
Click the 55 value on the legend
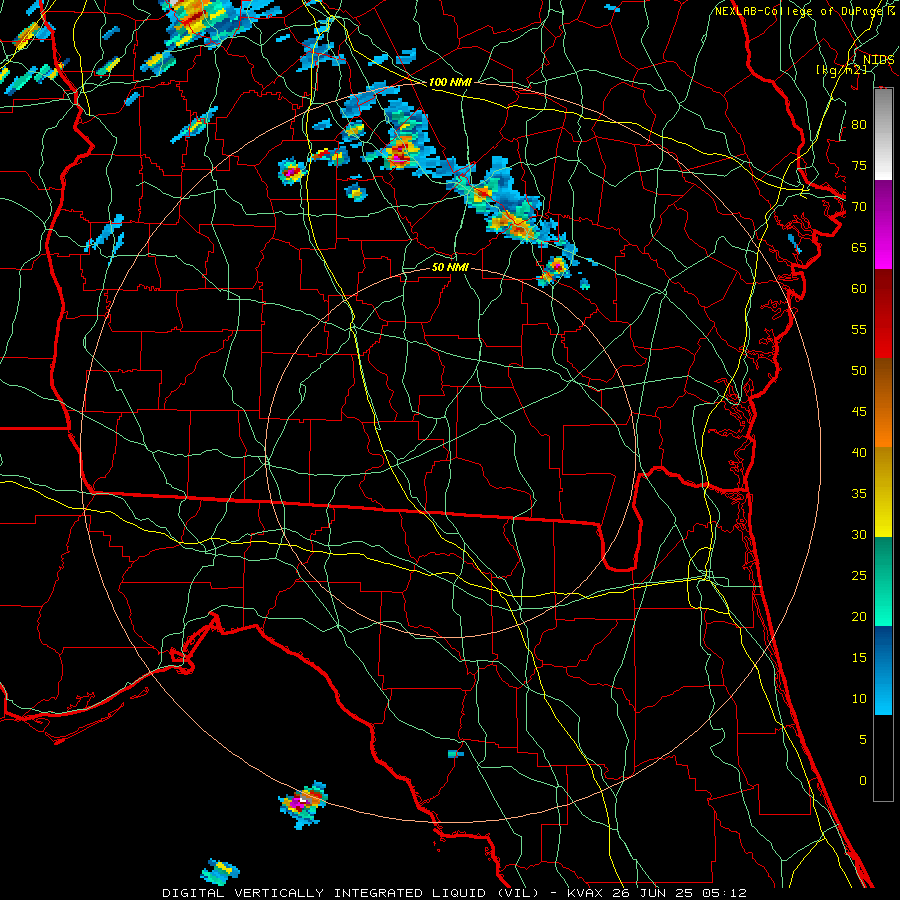[x=859, y=329]
